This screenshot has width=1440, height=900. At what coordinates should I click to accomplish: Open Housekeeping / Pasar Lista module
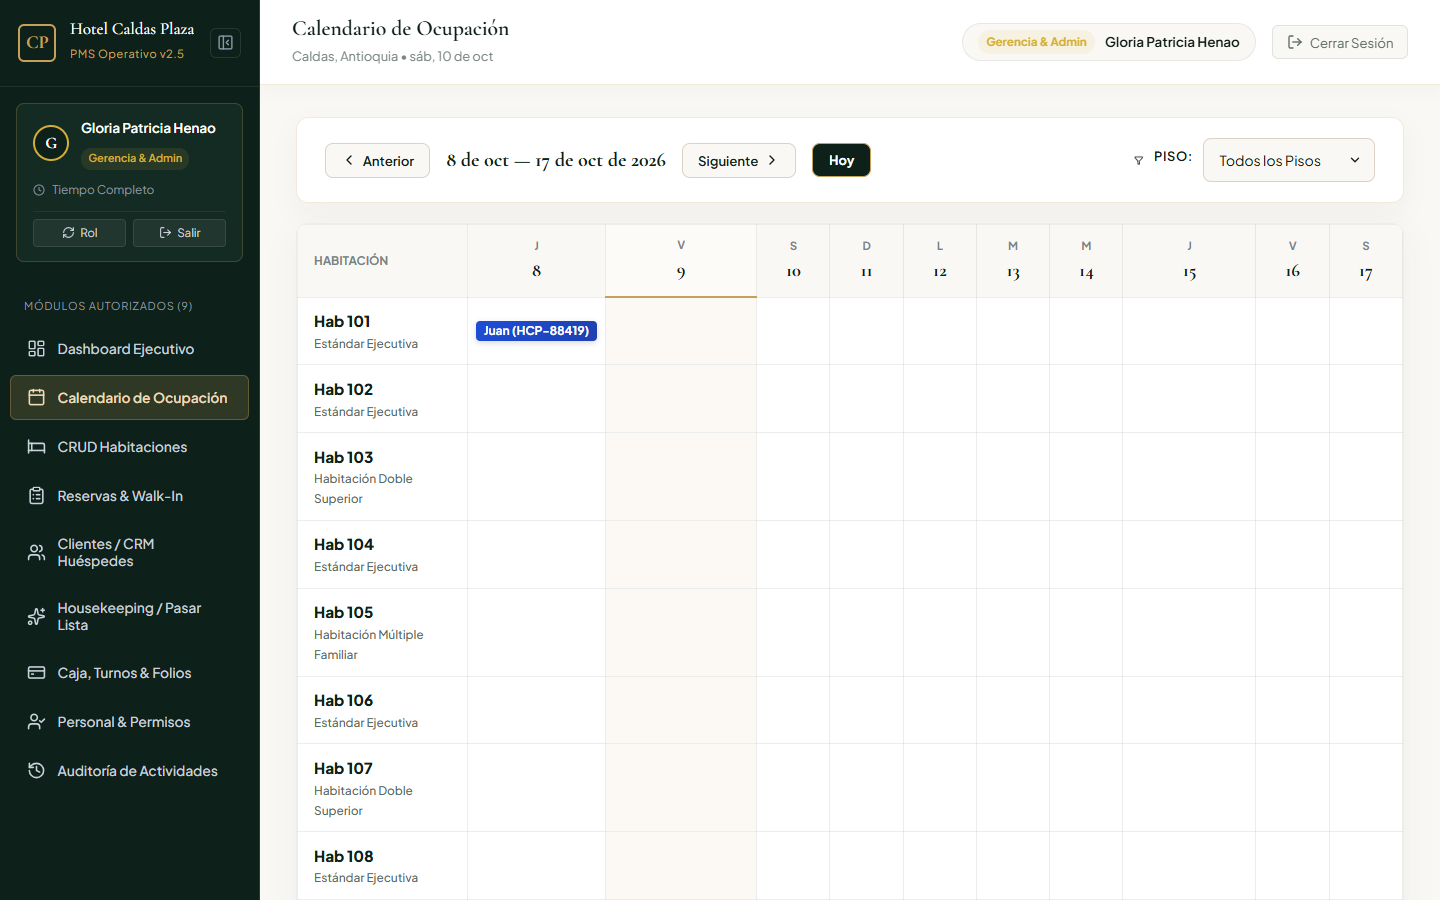coord(129,617)
